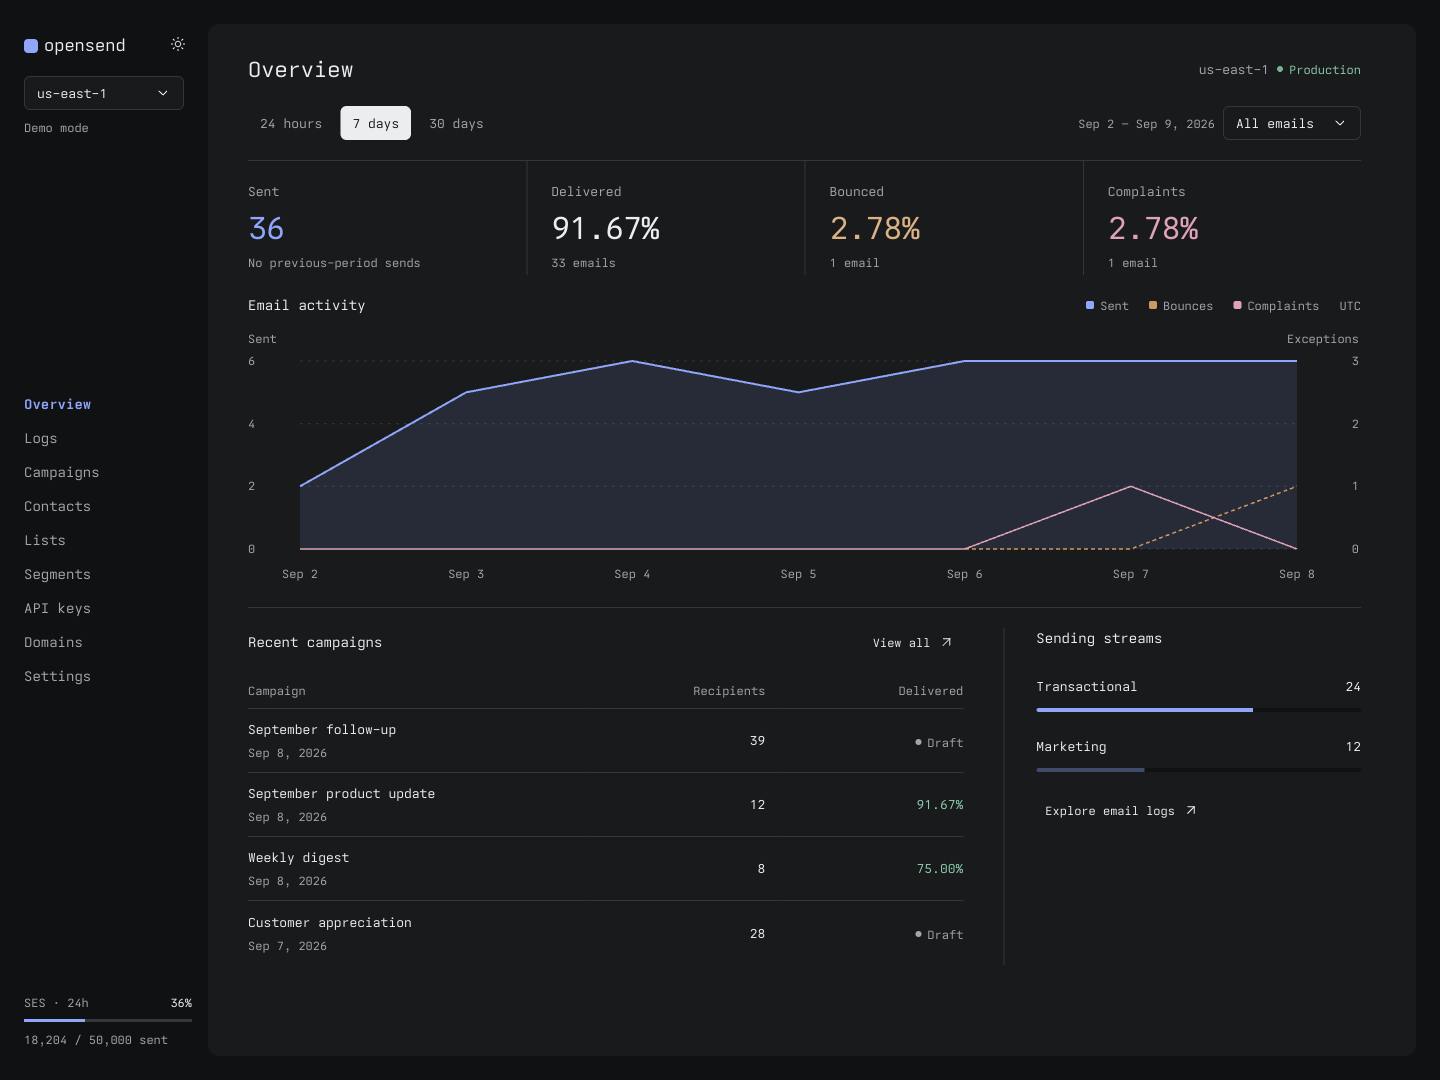Click the Draft status of Customer appreciation
Viewport: 1440px width, 1080px height.
pyautogui.click(x=939, y=935)
